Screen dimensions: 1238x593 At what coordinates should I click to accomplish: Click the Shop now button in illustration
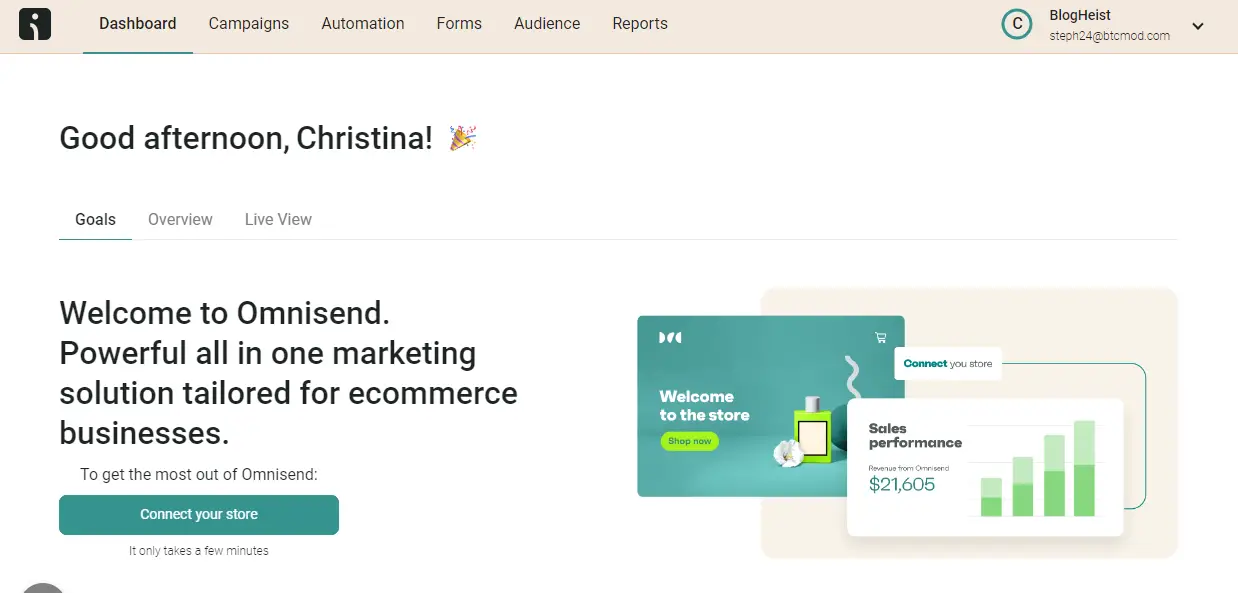(x=690, y=441)
